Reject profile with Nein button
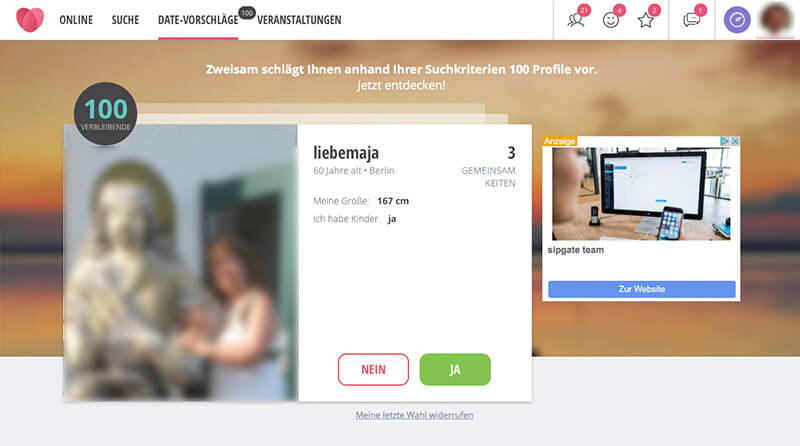The height and width of the screenshot is (446, 800). pos(373,369)
